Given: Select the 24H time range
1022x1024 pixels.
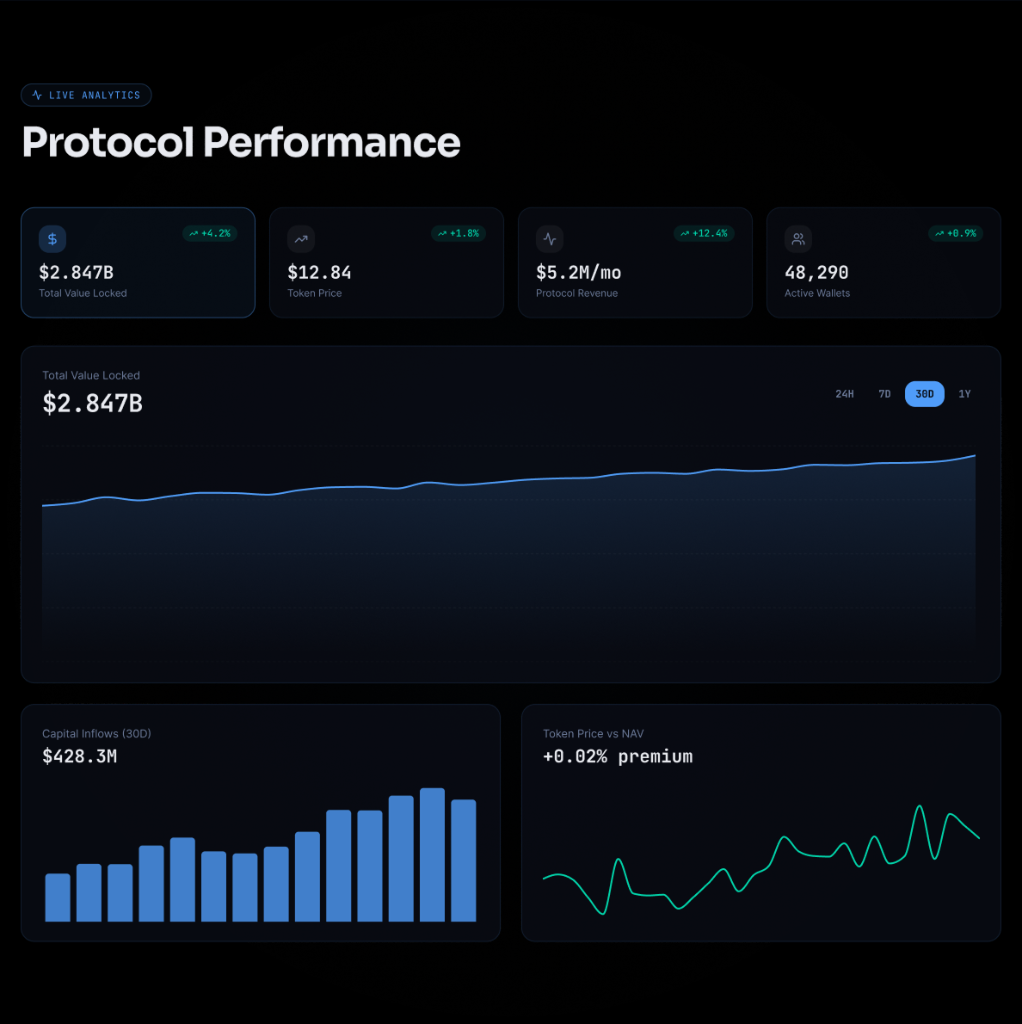Looking at the screenshot, I should 844,394.
